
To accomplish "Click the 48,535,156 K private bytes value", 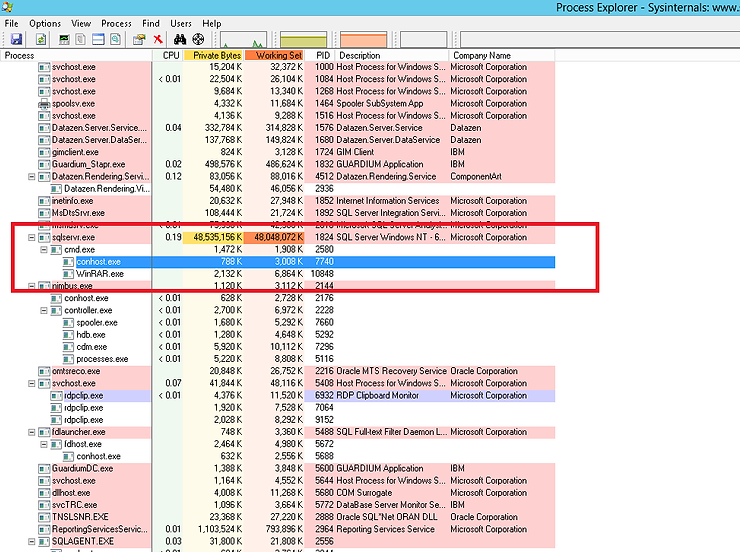I will [218, 237].
